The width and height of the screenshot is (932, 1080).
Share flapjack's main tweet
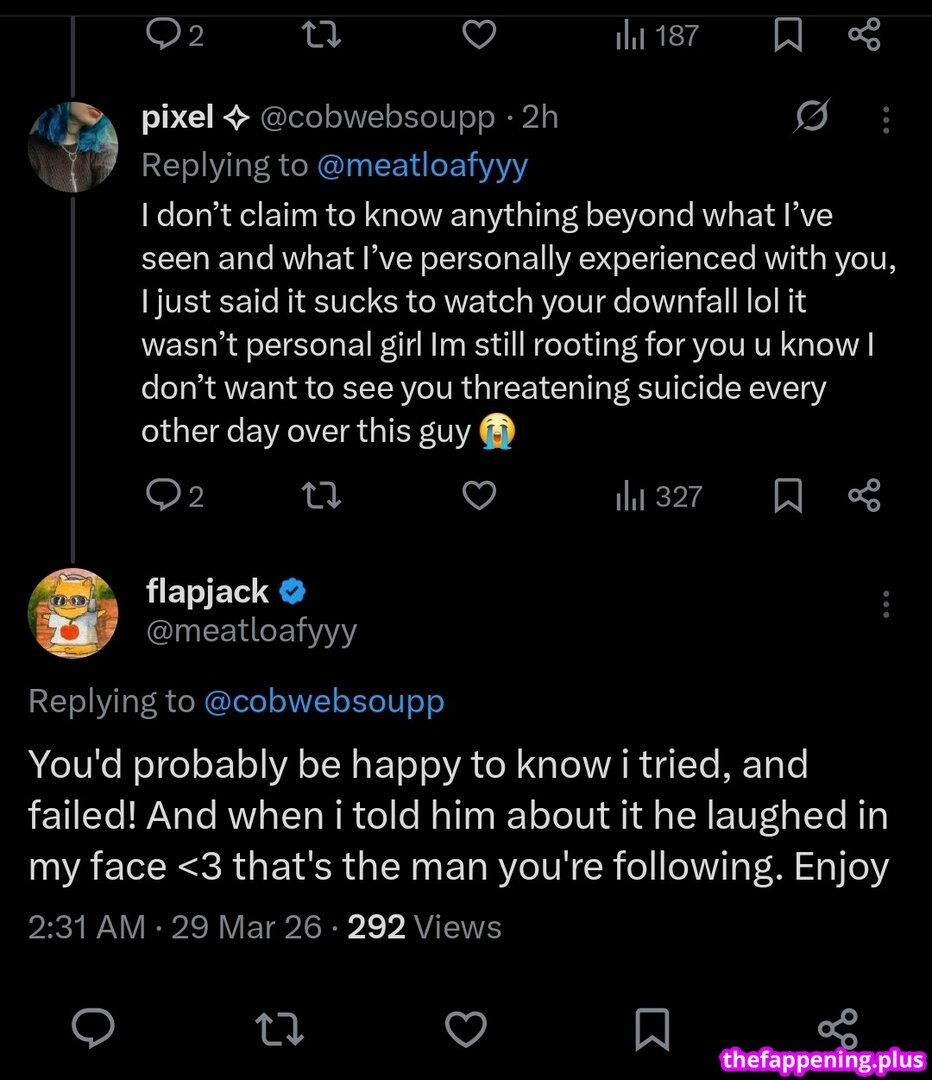coord(837,1029)
